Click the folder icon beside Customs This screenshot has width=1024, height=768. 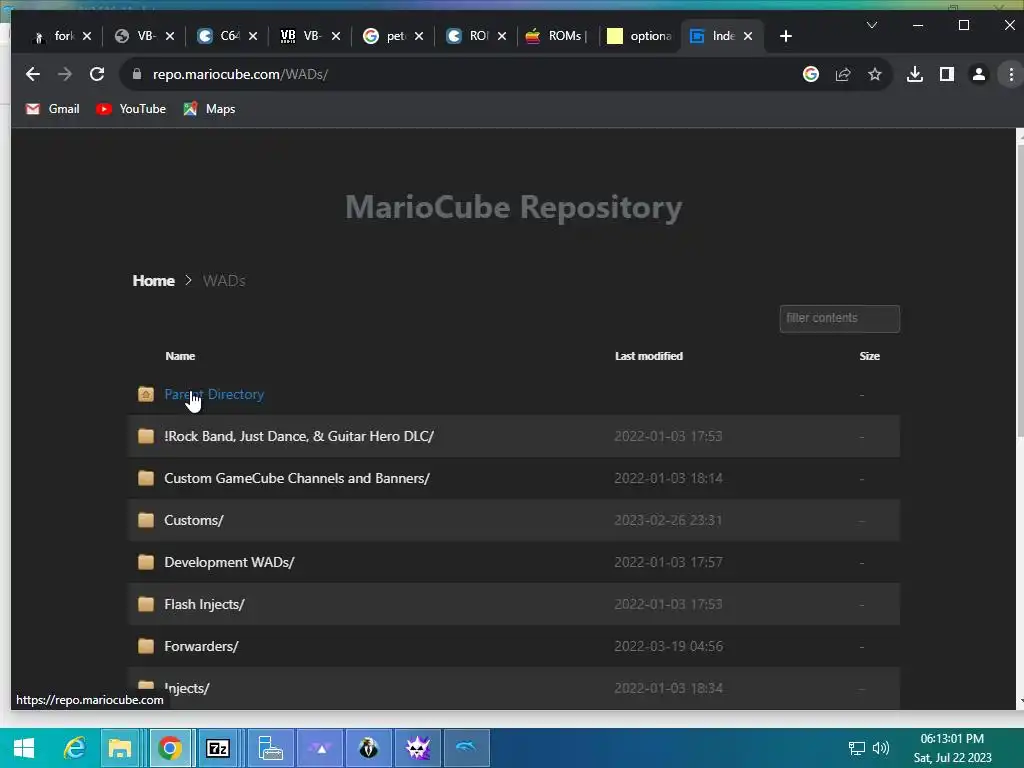(146, 520)
